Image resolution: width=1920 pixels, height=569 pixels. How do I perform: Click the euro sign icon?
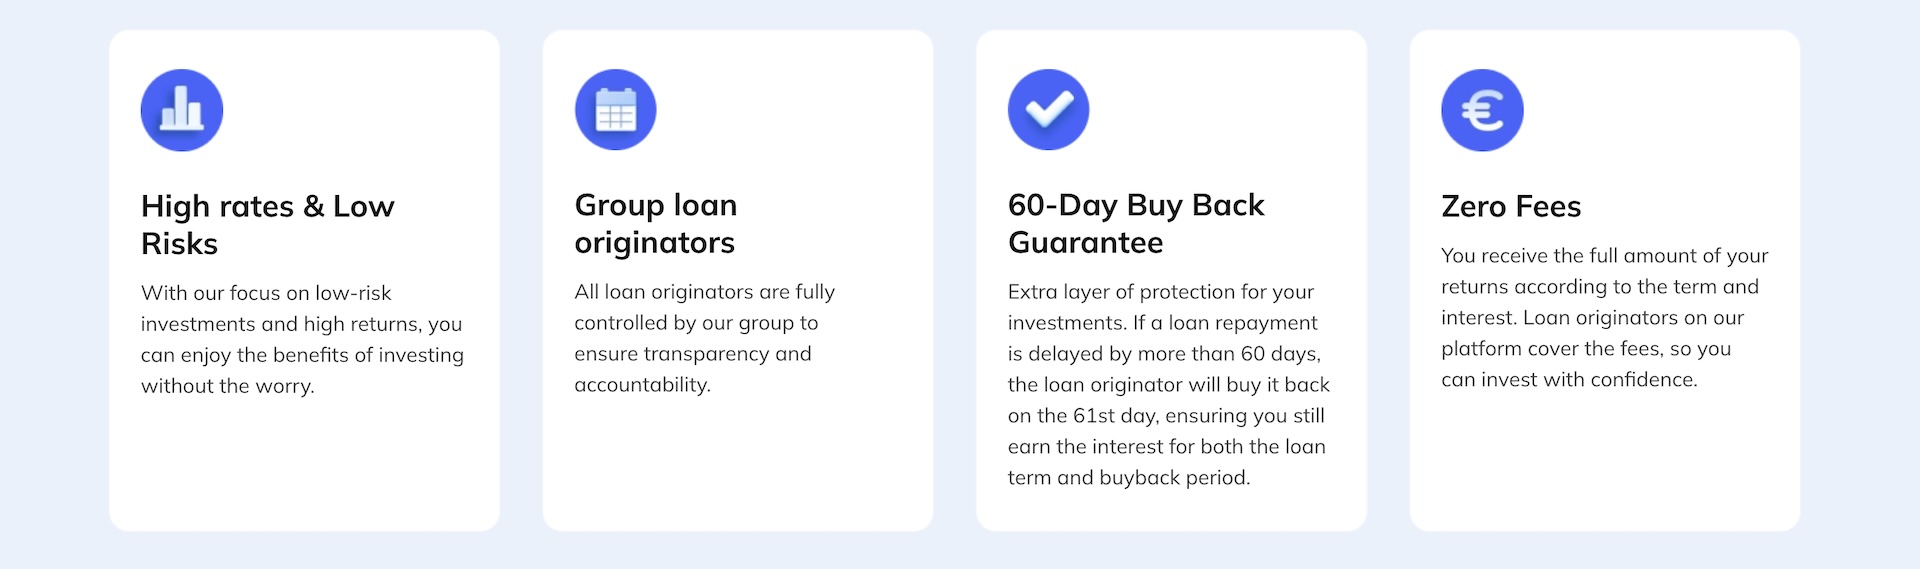[1482, 110]
